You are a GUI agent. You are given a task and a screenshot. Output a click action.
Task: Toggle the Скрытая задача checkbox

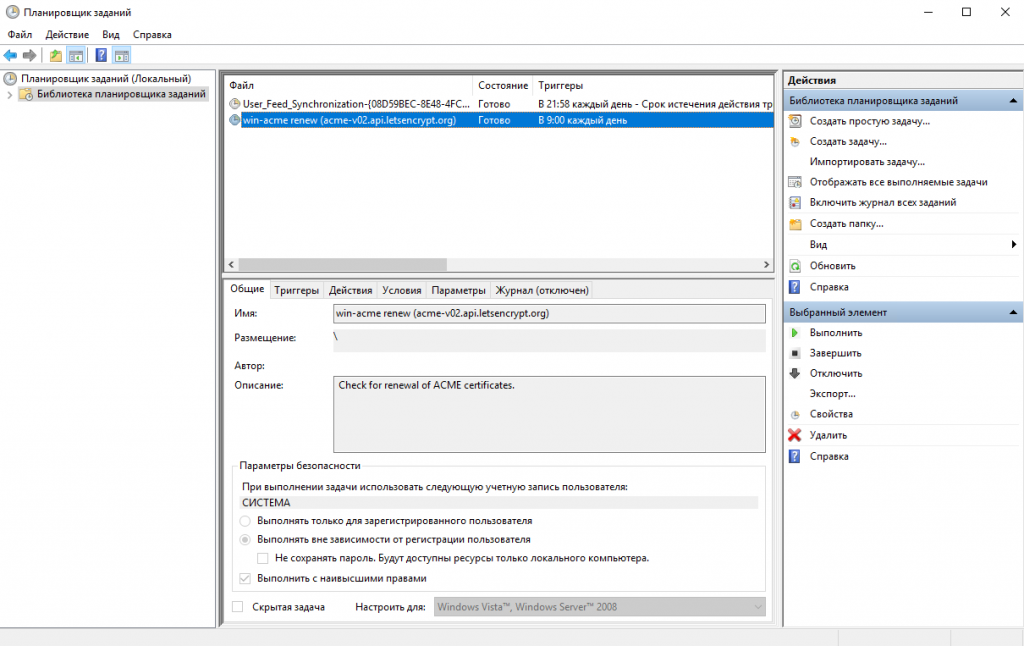(x=238, y=607)
